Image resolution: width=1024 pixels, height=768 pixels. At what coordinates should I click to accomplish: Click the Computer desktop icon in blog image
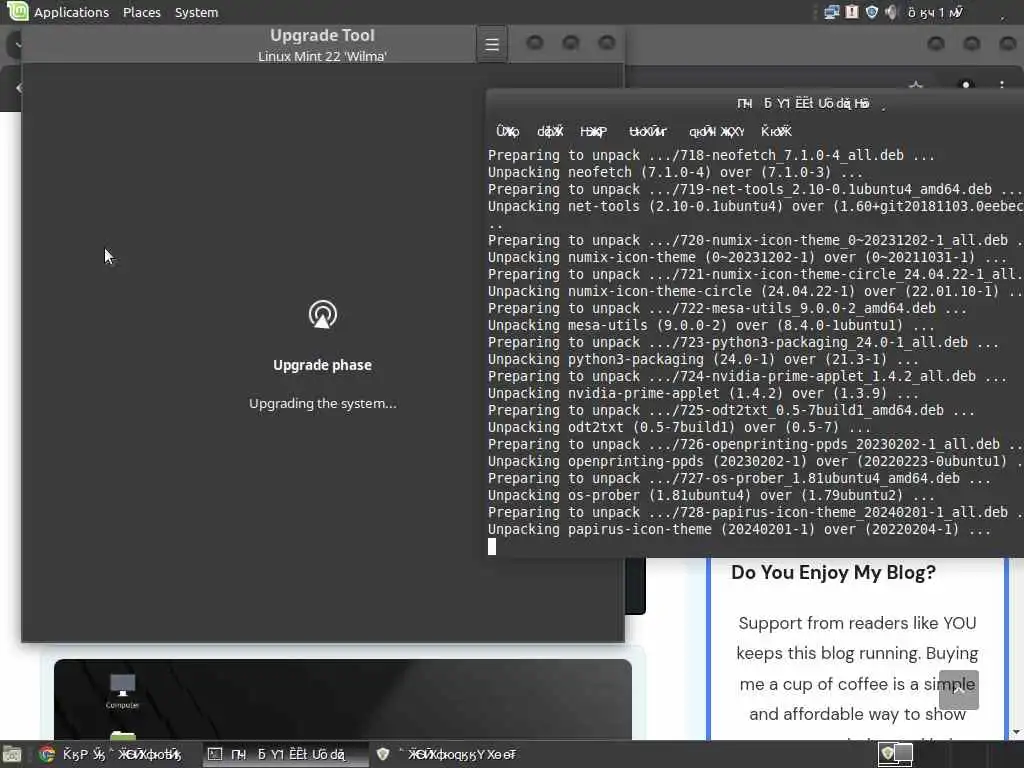122,691
